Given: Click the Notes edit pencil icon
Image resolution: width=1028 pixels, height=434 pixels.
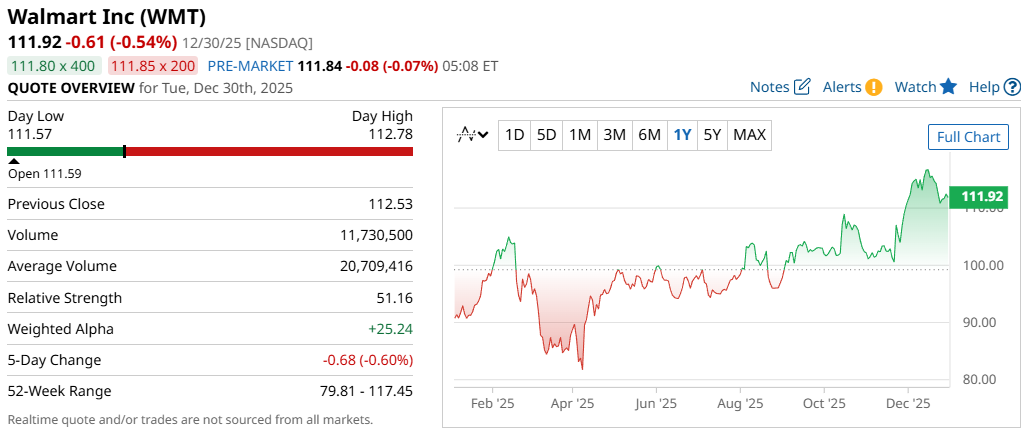Looking at the screenshot, I should 802,87.
